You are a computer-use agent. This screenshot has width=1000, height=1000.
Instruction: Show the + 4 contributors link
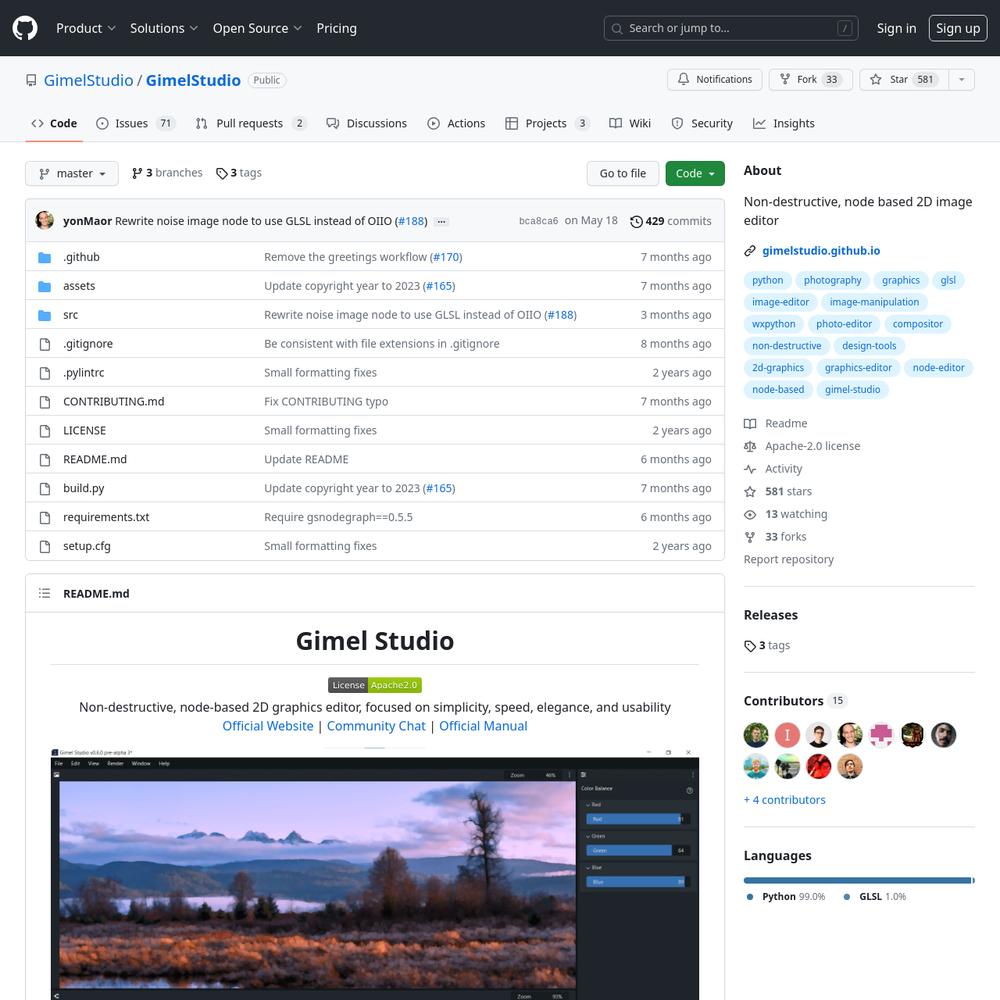click(784, 800)
